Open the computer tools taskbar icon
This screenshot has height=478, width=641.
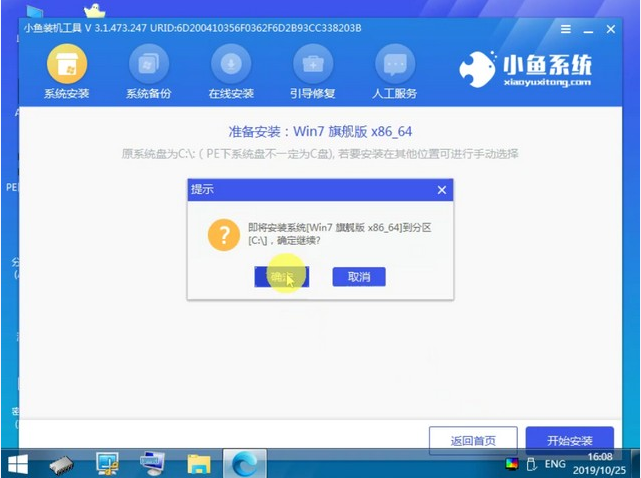pyautogui.click(x=107, y=465)
